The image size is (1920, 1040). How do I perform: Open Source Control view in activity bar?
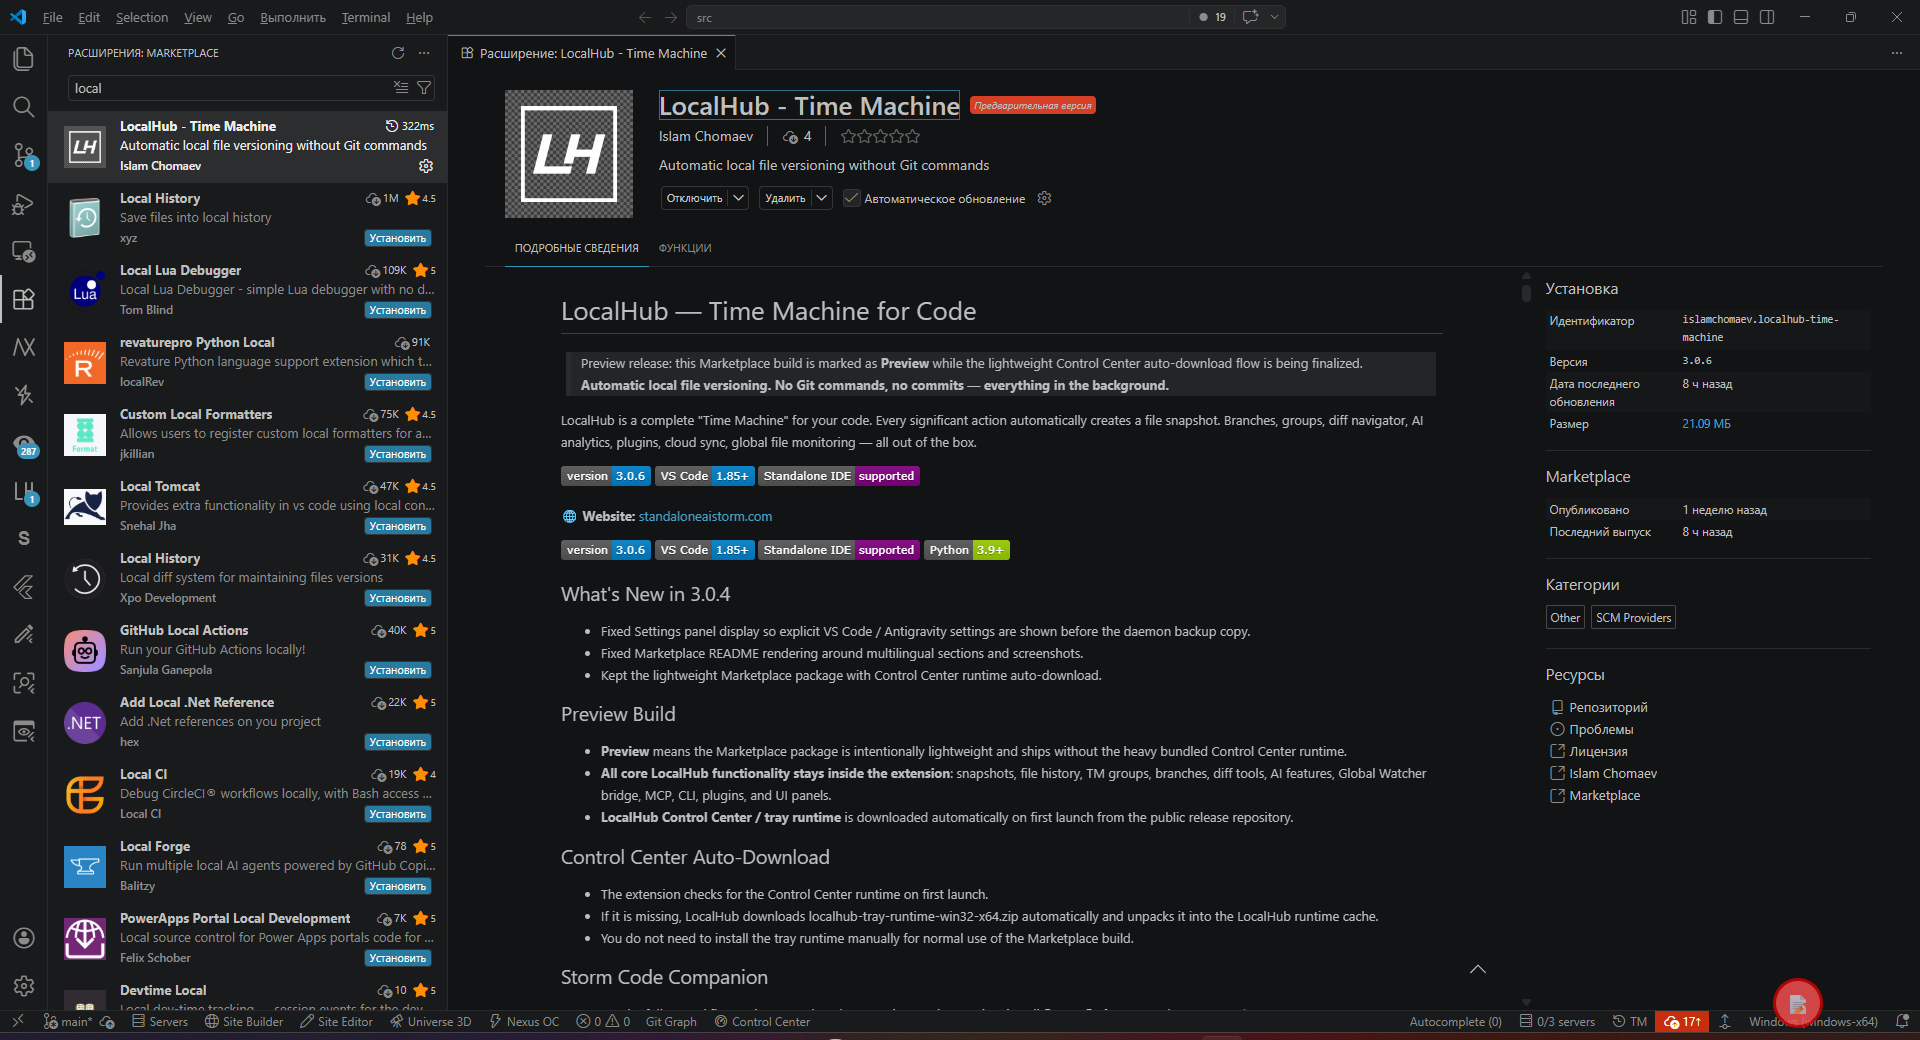point(24,155)
